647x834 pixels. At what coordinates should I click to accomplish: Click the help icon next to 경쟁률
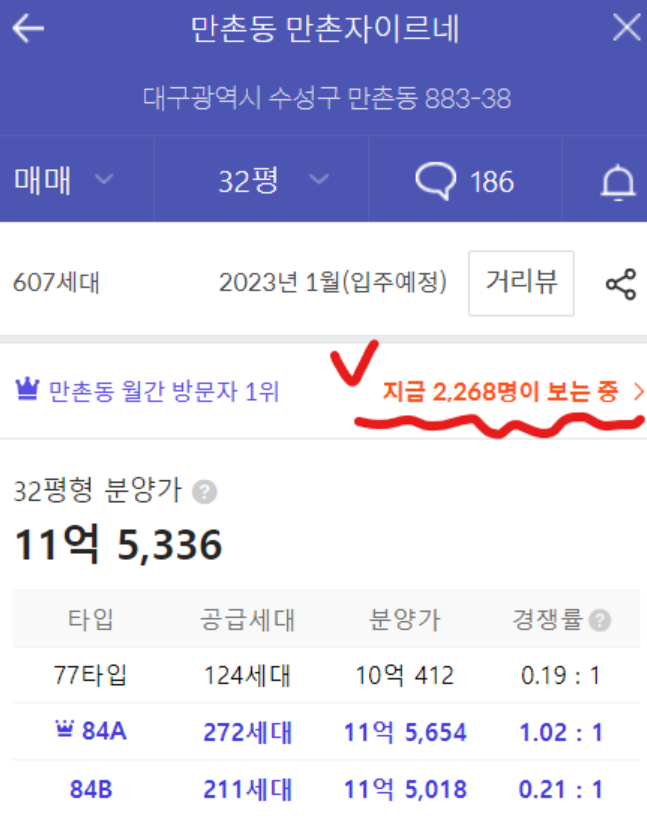[600, 620]
